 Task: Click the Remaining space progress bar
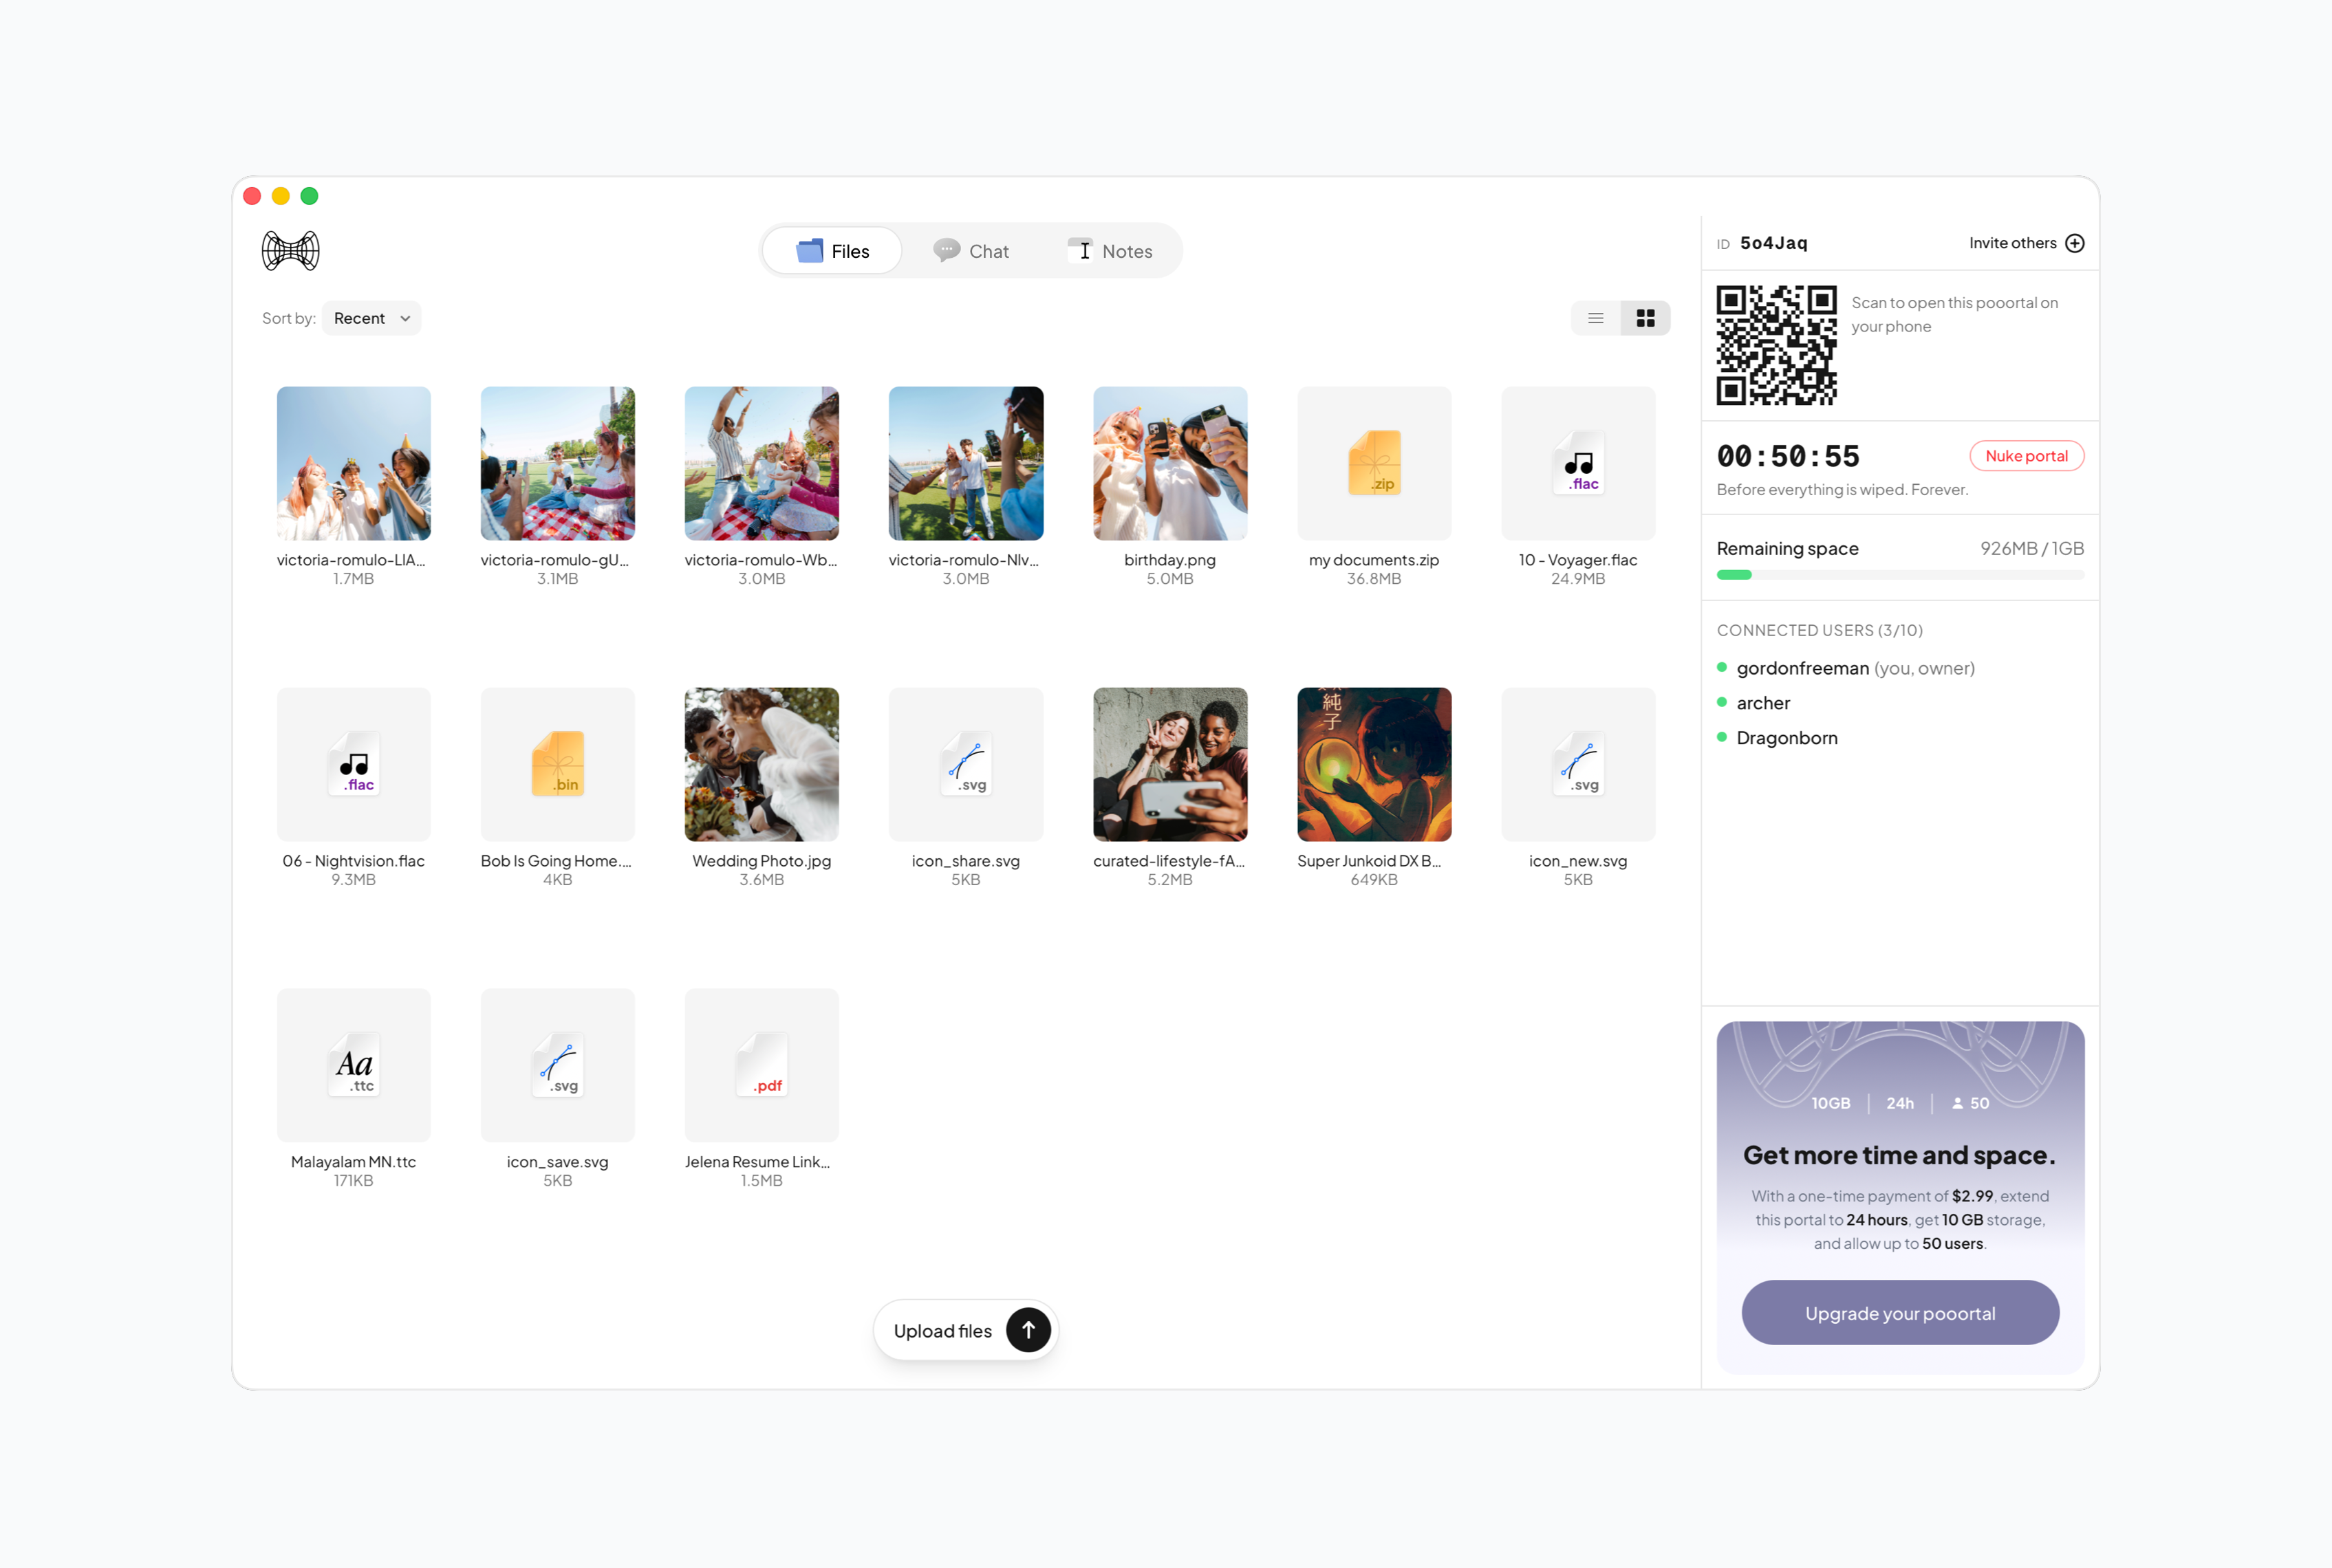1899,575
